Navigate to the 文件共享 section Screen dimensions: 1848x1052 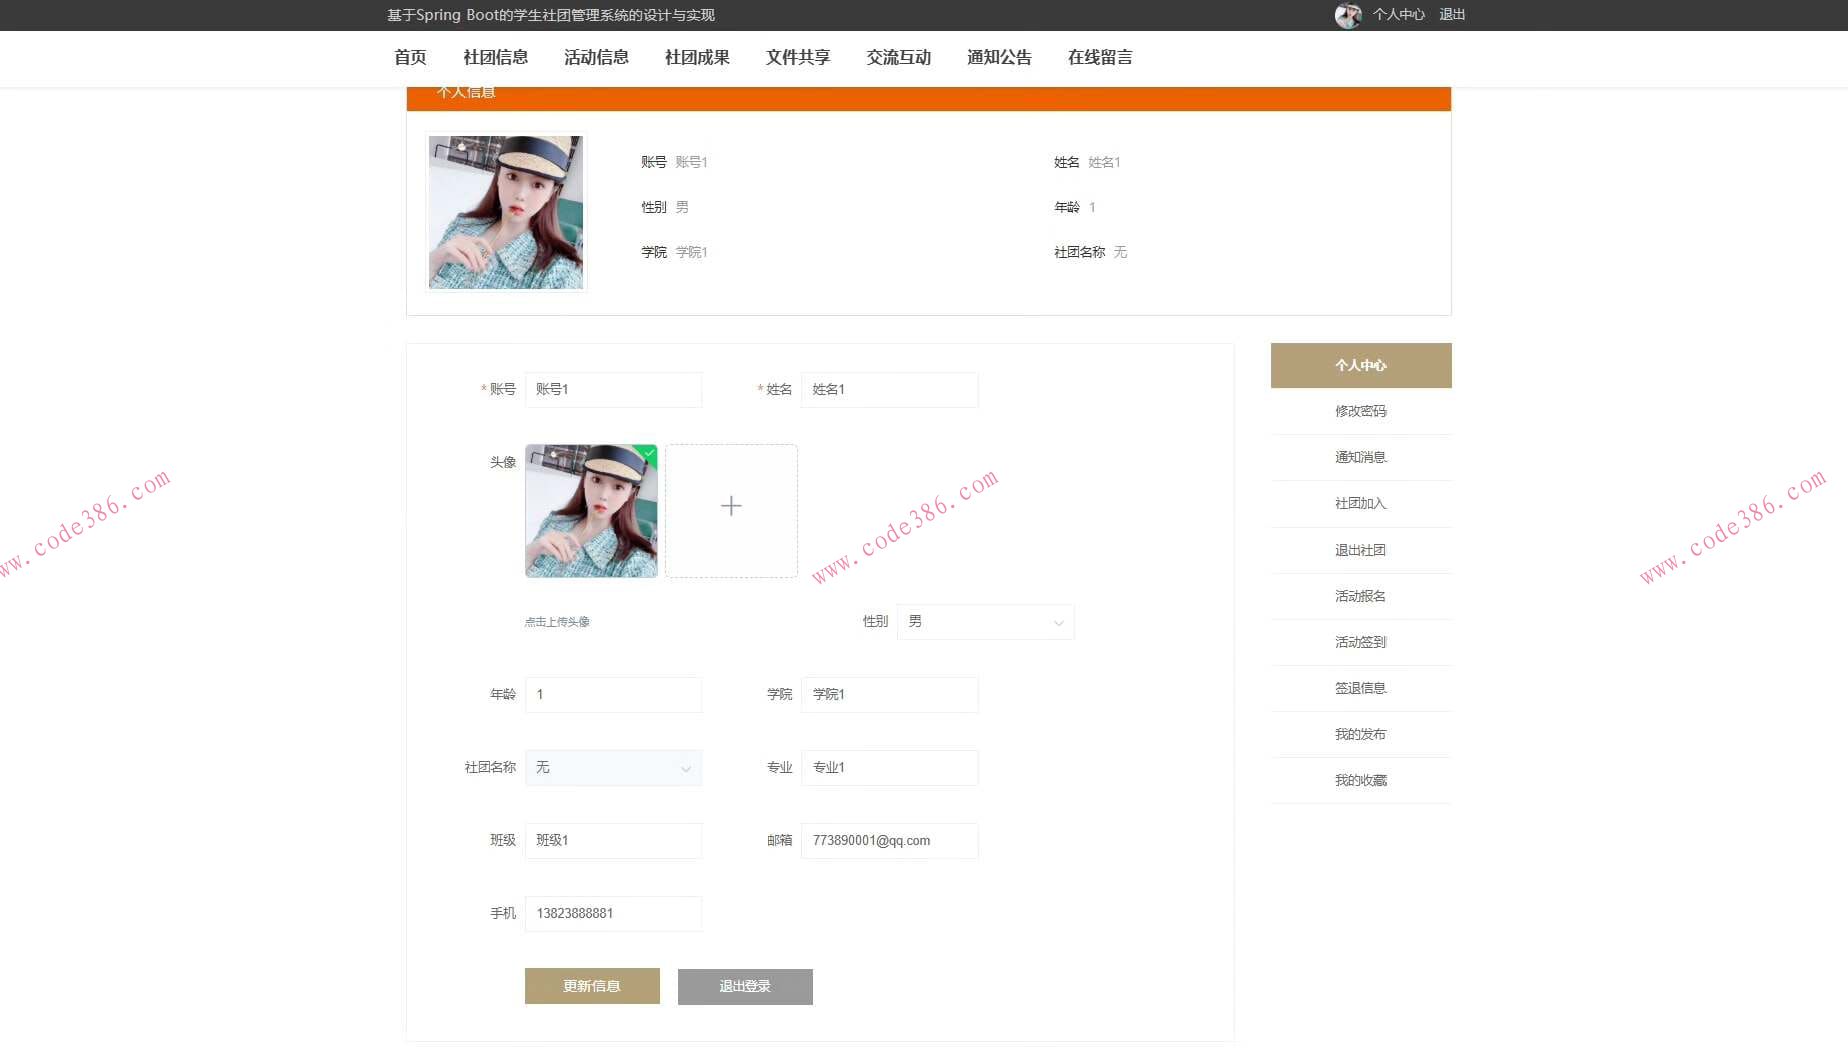click(x=797, y=57)
